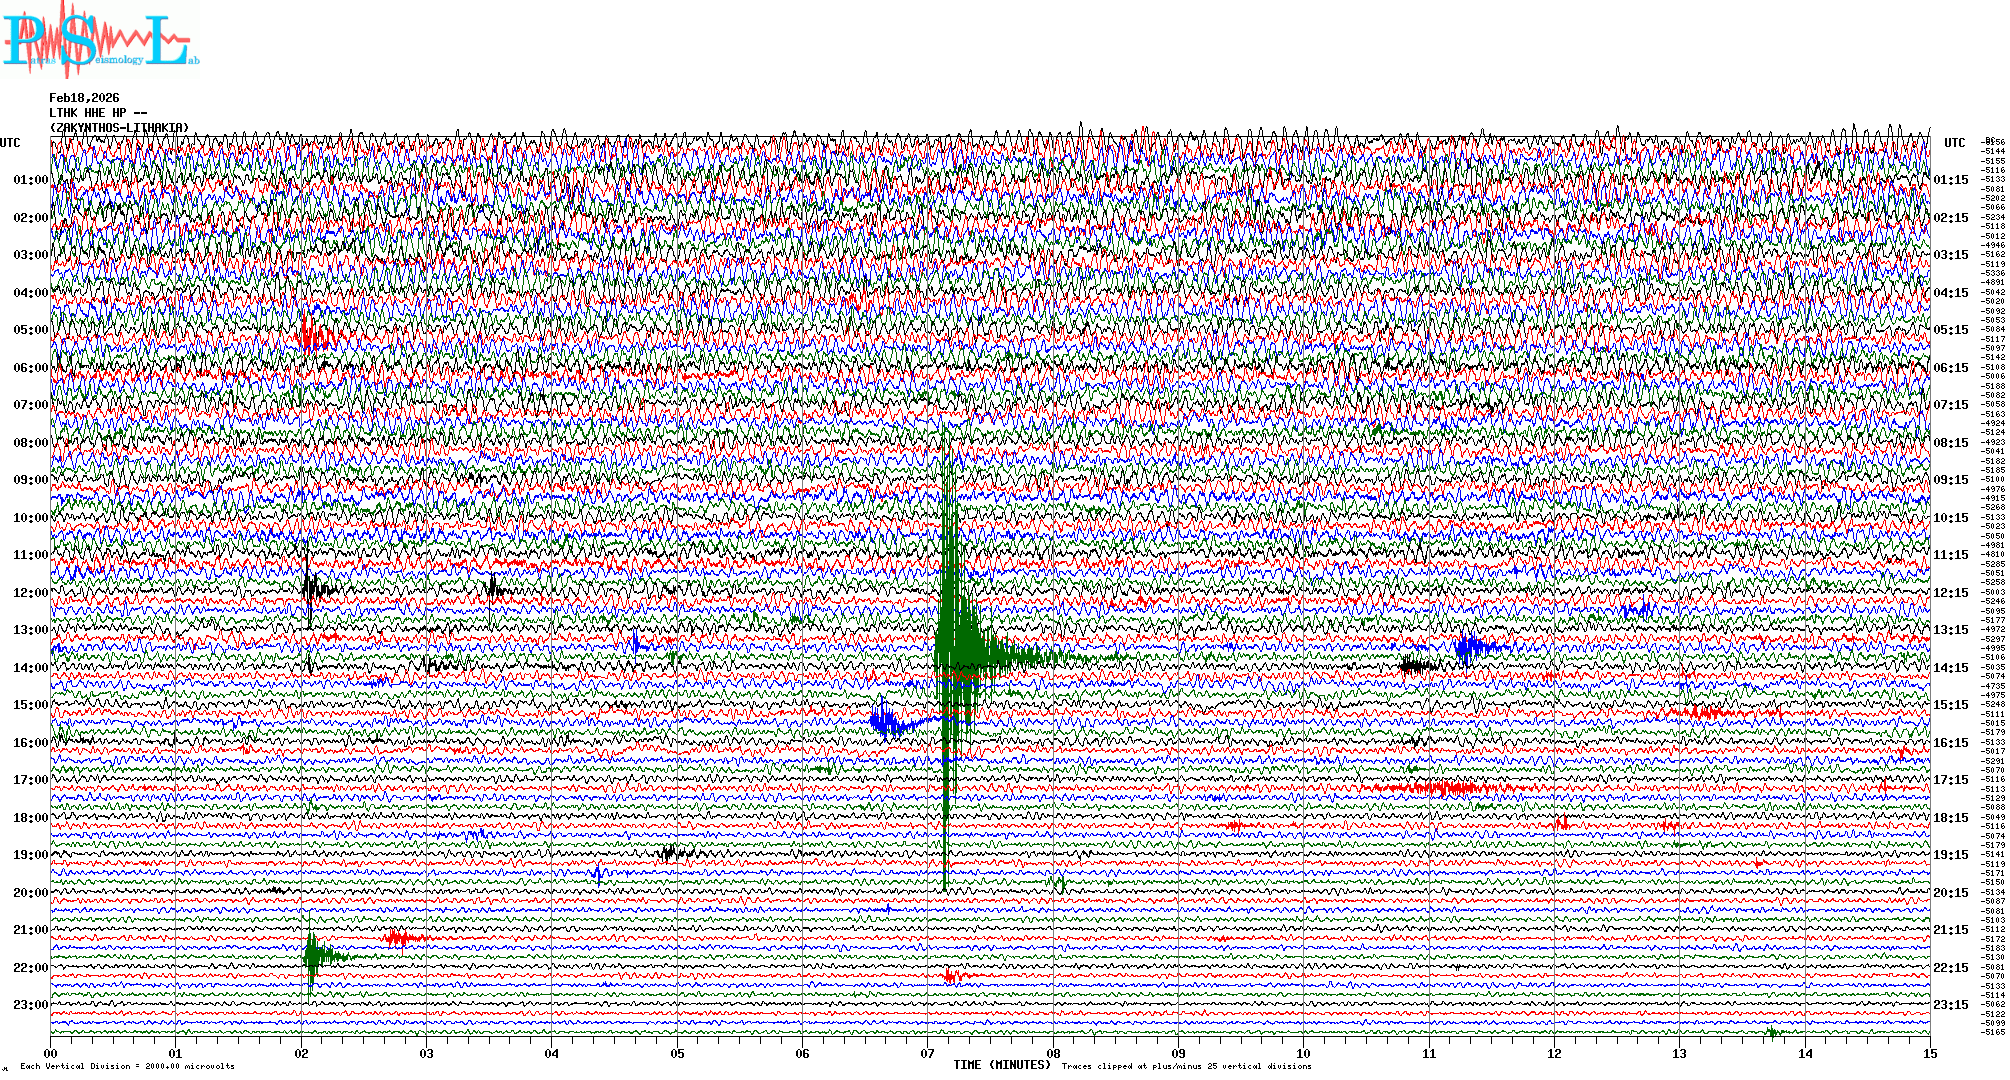
Task: Click the Feb18,2026 date text
Action: (84, 98)
